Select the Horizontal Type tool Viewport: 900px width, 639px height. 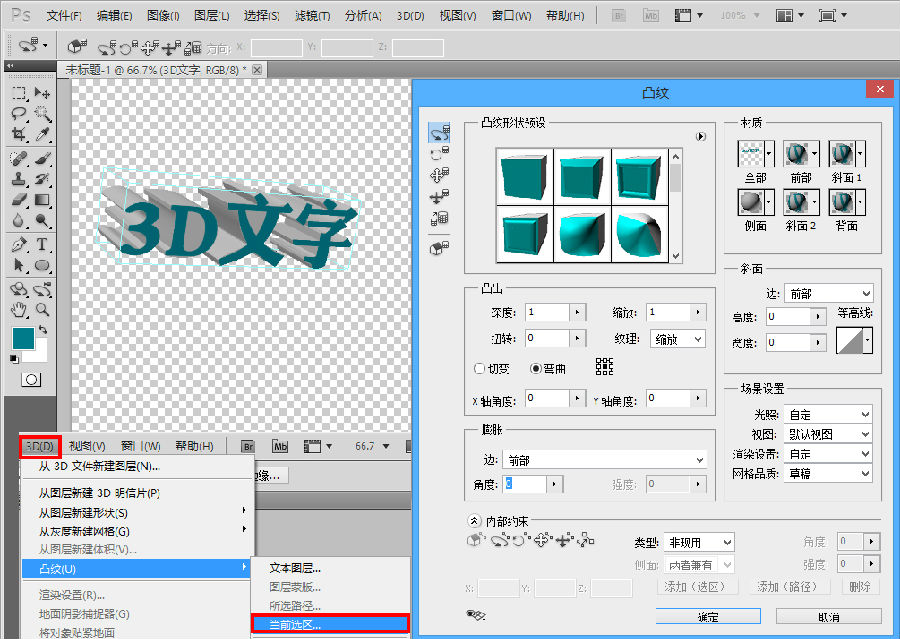(x=42, y=244)
